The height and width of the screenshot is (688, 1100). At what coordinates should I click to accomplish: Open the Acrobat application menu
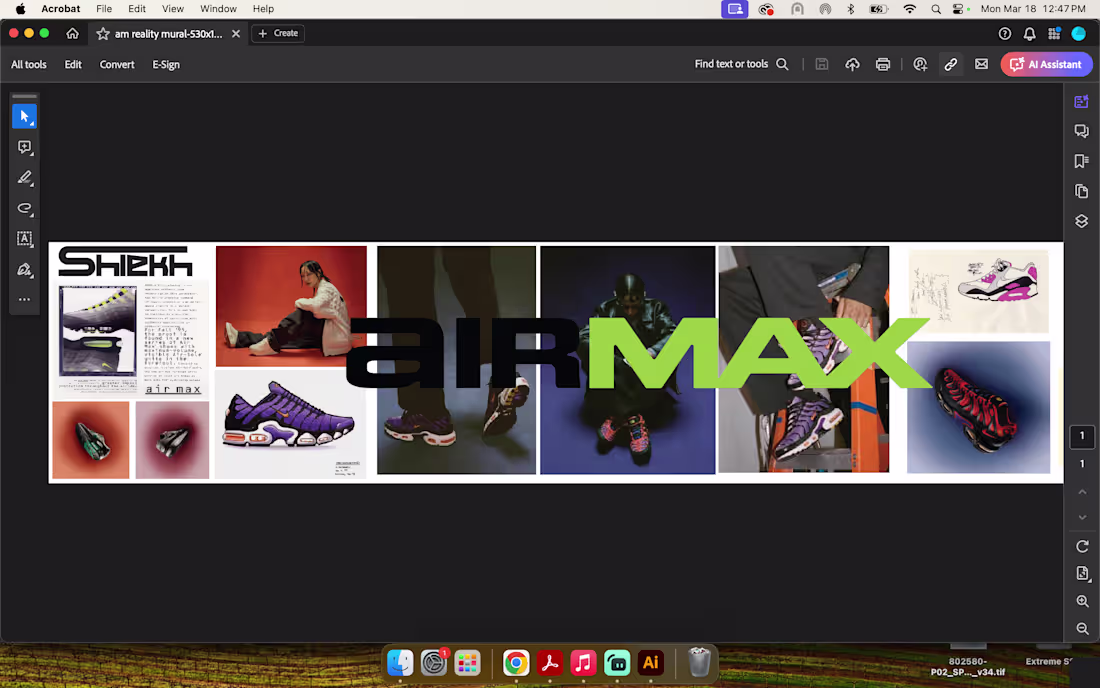pos(60,8)
